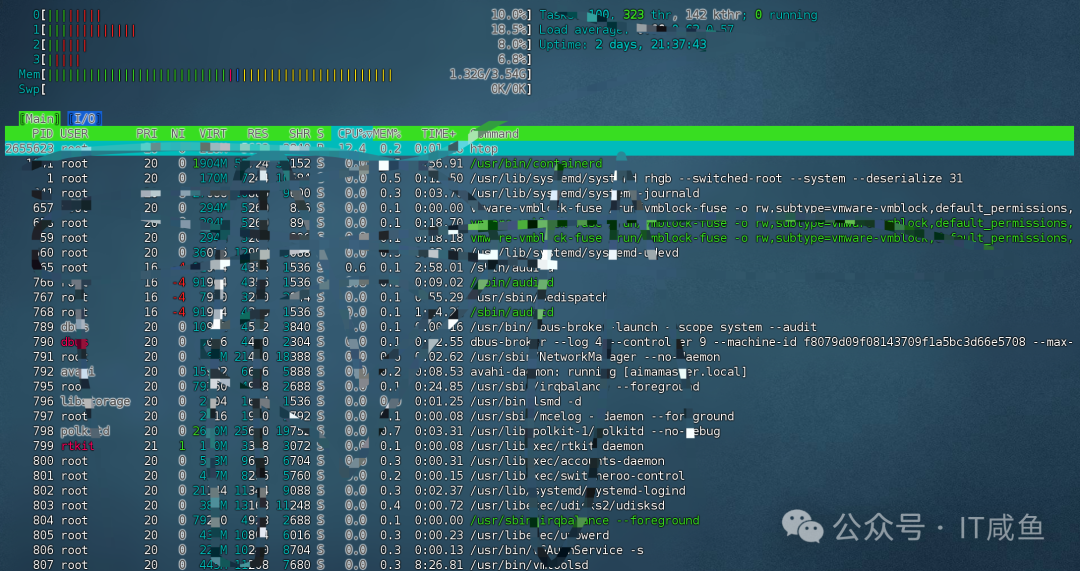Click the 1904M VIRT value
Image resolution: width=1080 pixels, height=571 pixels.
tap(209, 163)
